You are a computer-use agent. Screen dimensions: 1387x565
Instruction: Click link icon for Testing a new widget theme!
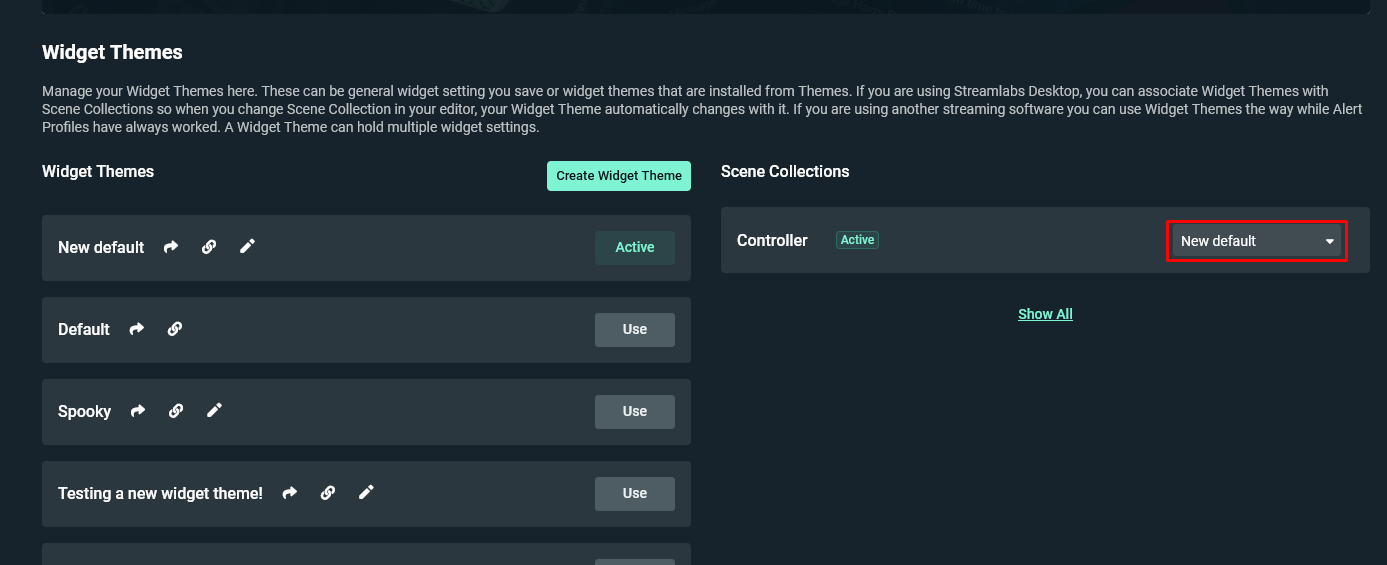coord(328,493)
